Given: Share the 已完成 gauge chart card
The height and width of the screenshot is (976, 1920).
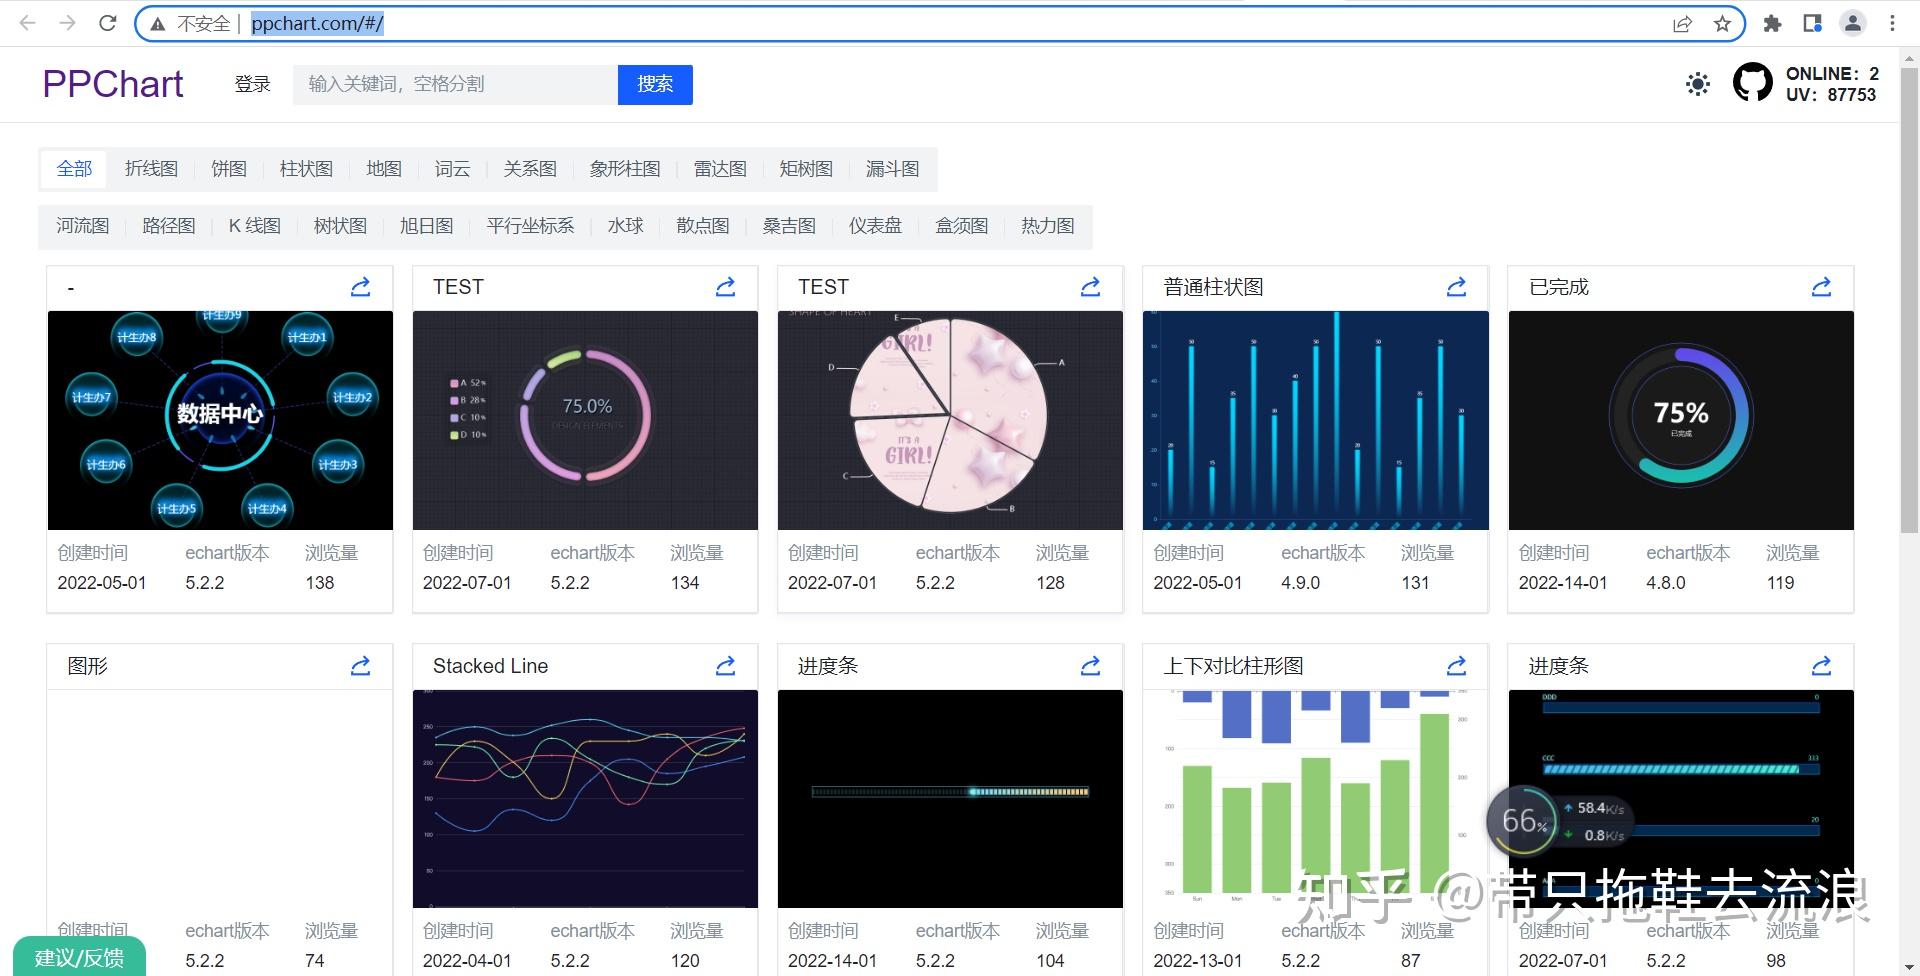Looking at the screenshot, I should tap(1821, 287).
